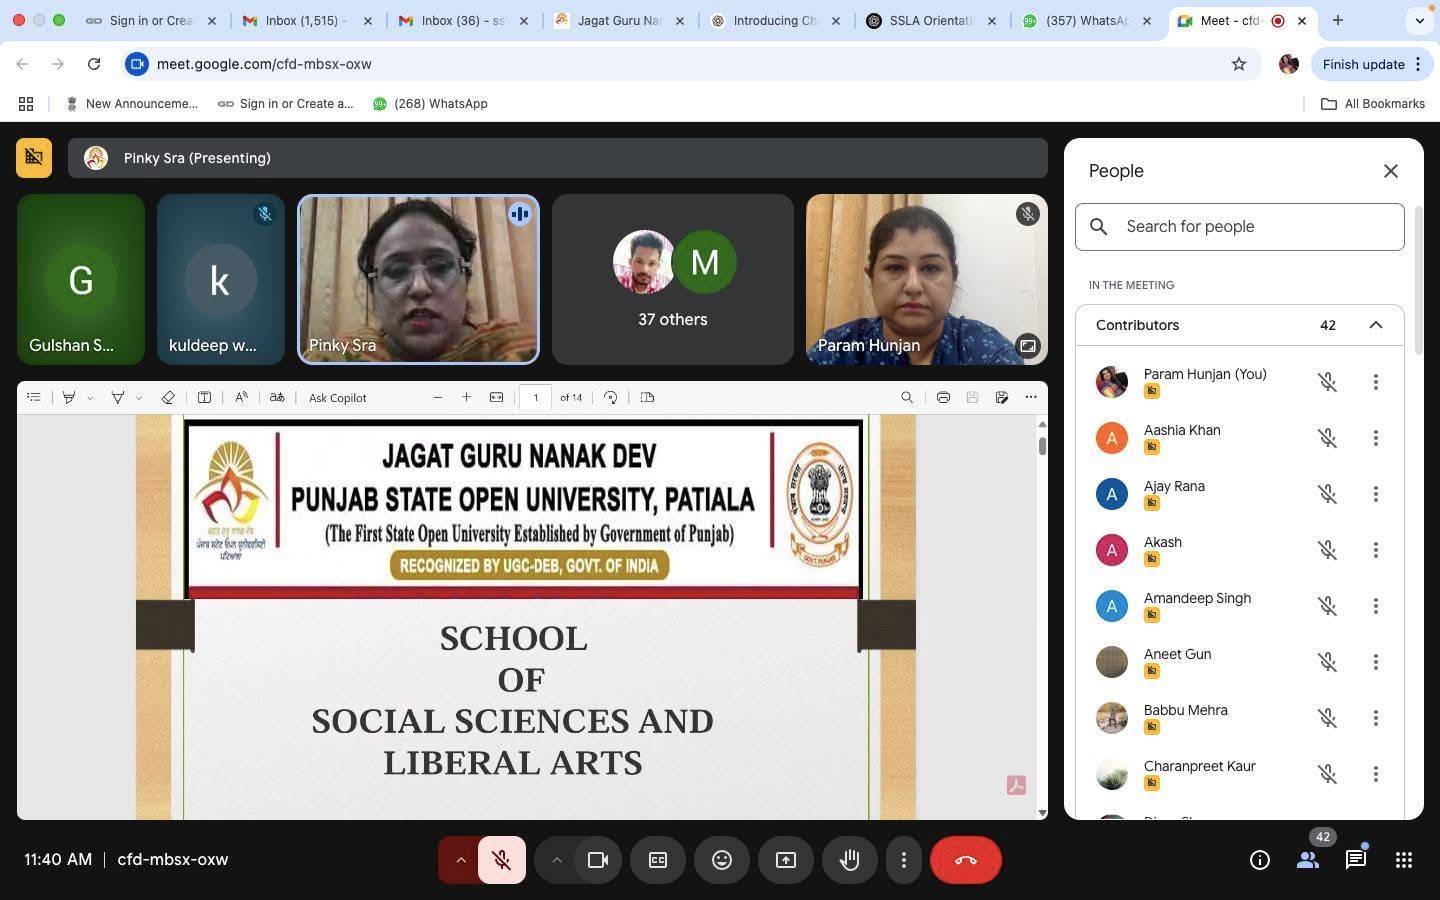Open the PDF table of contents icon
1440x900 pixels.
[34, 397]
